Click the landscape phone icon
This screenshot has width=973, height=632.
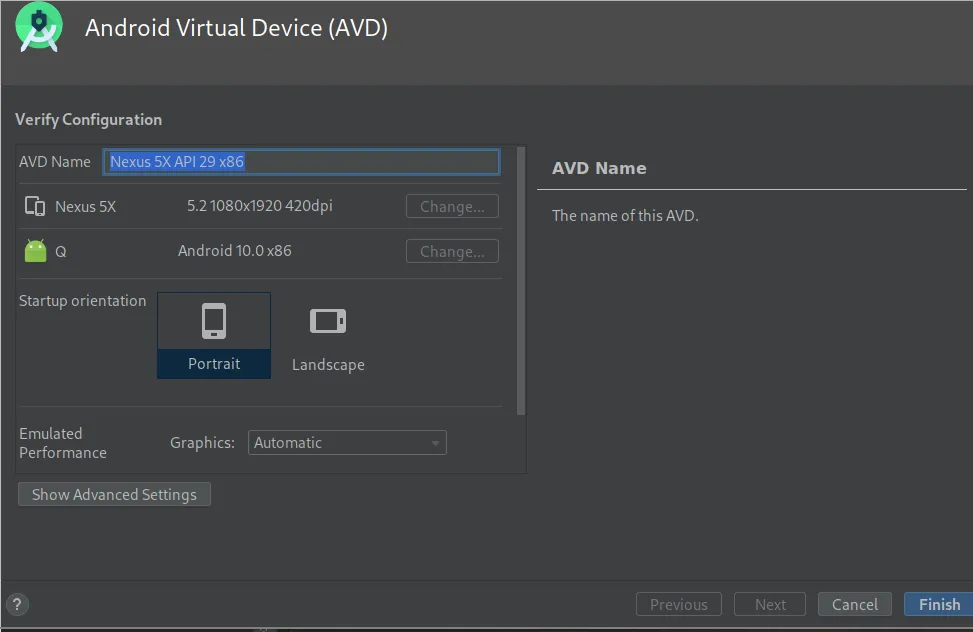pyautogui.click(x=328, y=321)
